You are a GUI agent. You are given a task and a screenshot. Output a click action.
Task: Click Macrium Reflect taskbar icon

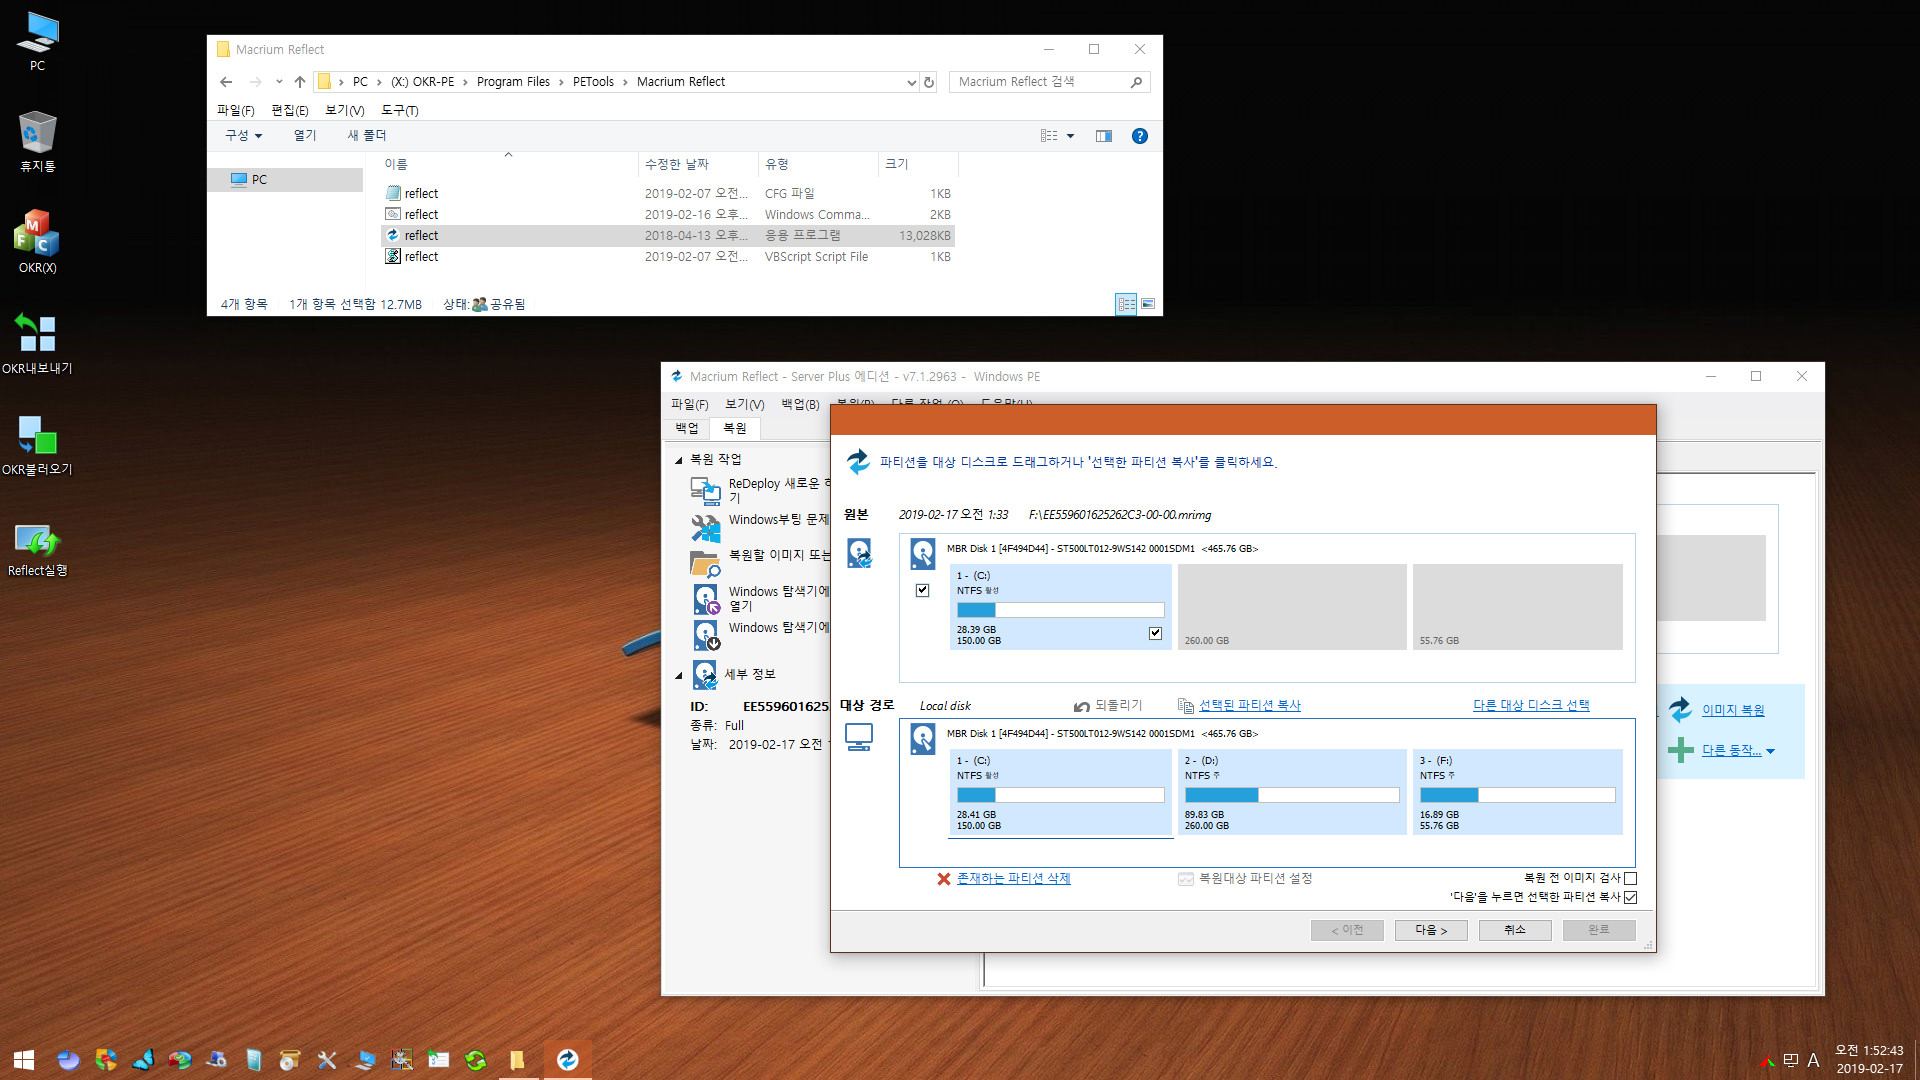coord(567,1060)
